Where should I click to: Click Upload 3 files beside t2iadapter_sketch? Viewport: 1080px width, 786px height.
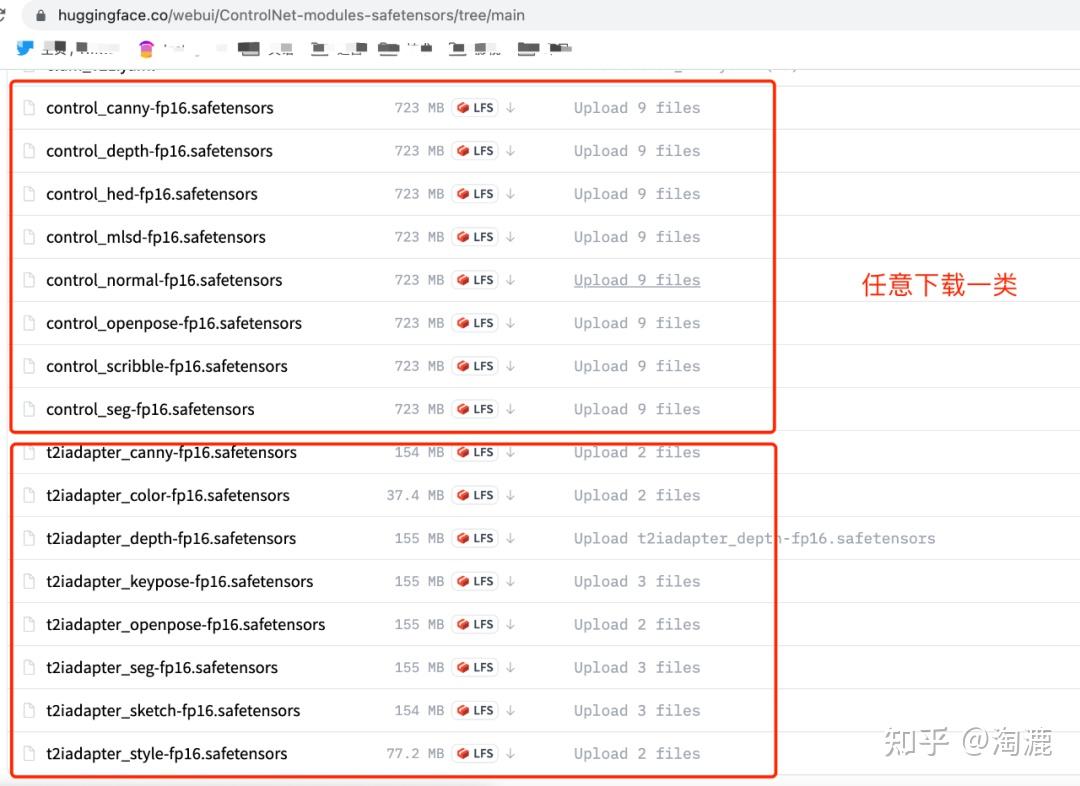pos(636,710)
